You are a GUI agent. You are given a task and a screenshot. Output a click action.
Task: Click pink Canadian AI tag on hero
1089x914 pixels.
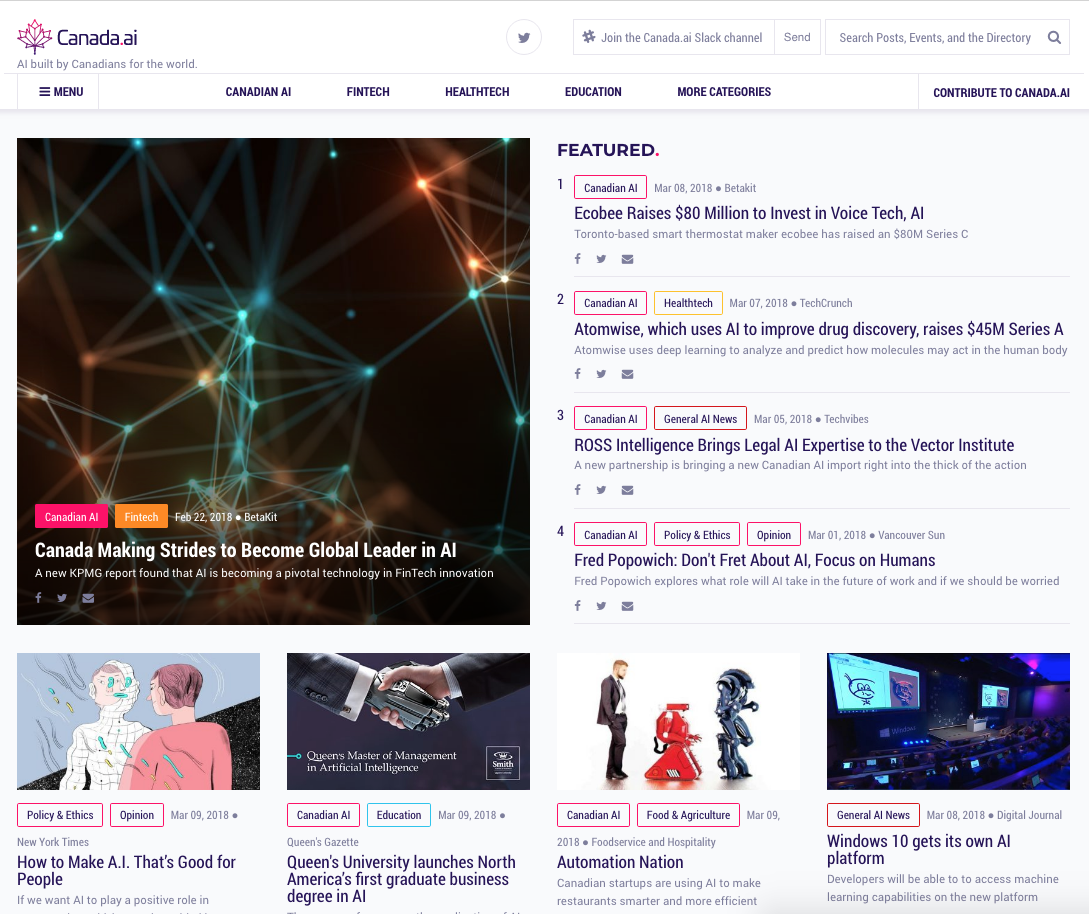pos(72,517)
